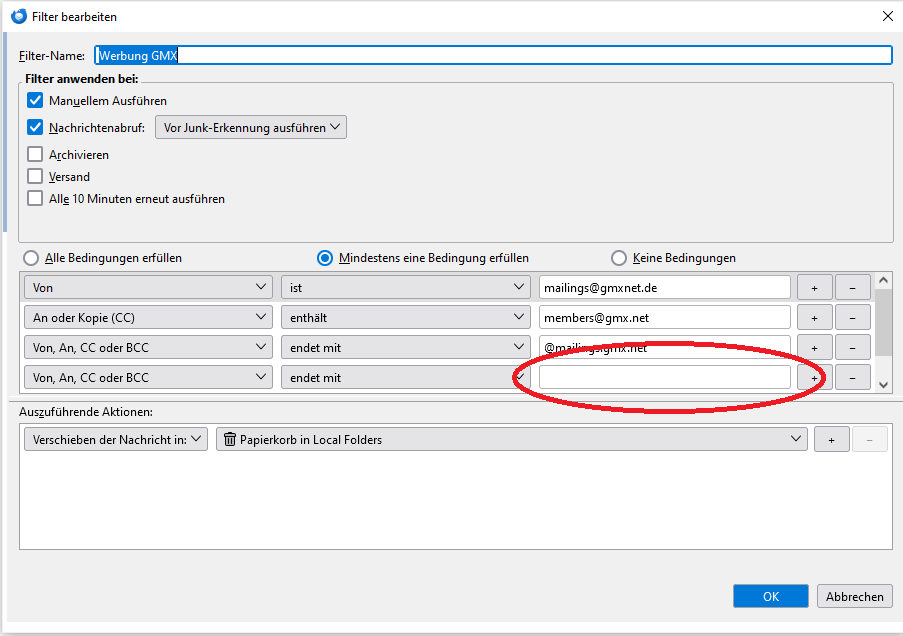Remove the members@gmx.net condition row
The height and width of the screenshot is (636, 903).
pyautogui.click(x=852, y=317)
